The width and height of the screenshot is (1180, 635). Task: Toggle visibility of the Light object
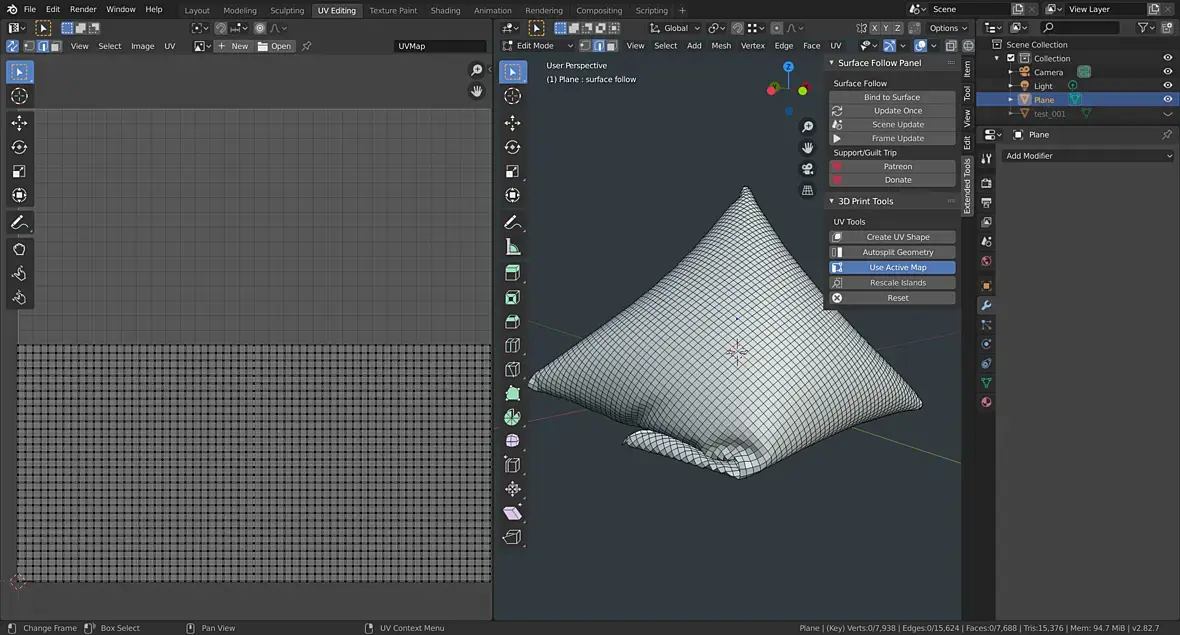pyautogui.click(x=1167, y=86)
